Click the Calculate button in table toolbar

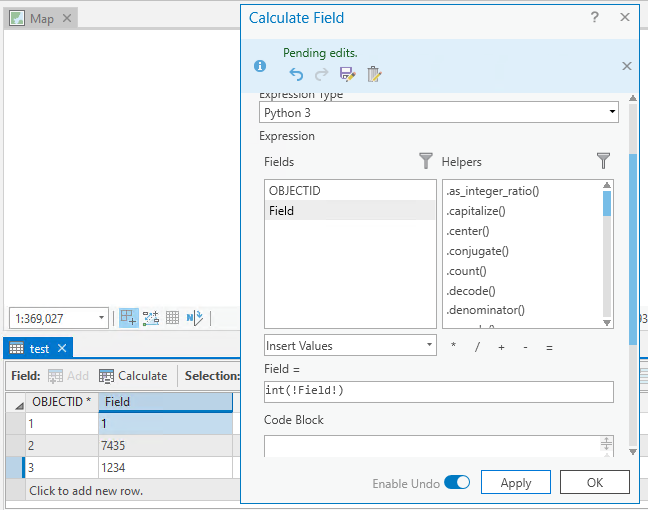pos(133,376)
